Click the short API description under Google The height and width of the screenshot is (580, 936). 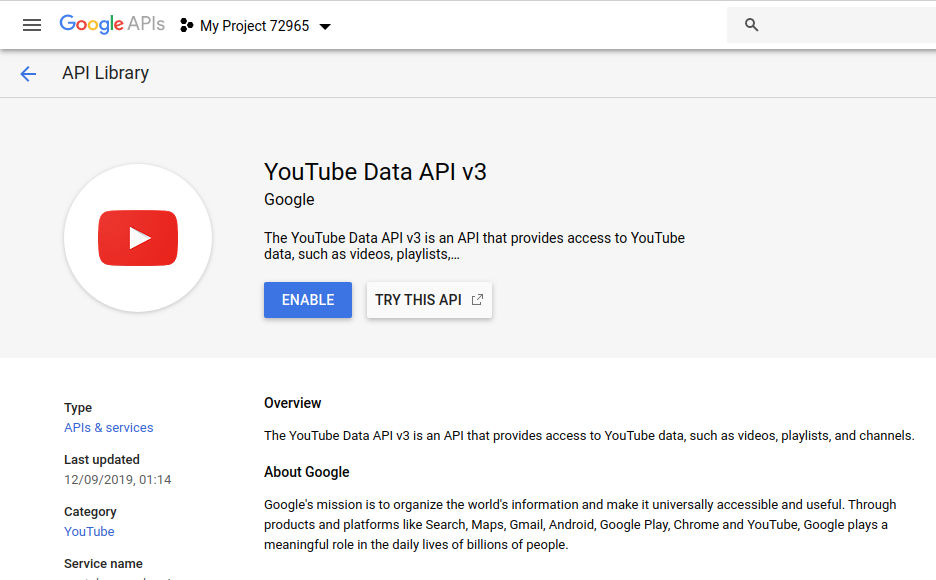(475, 246)
